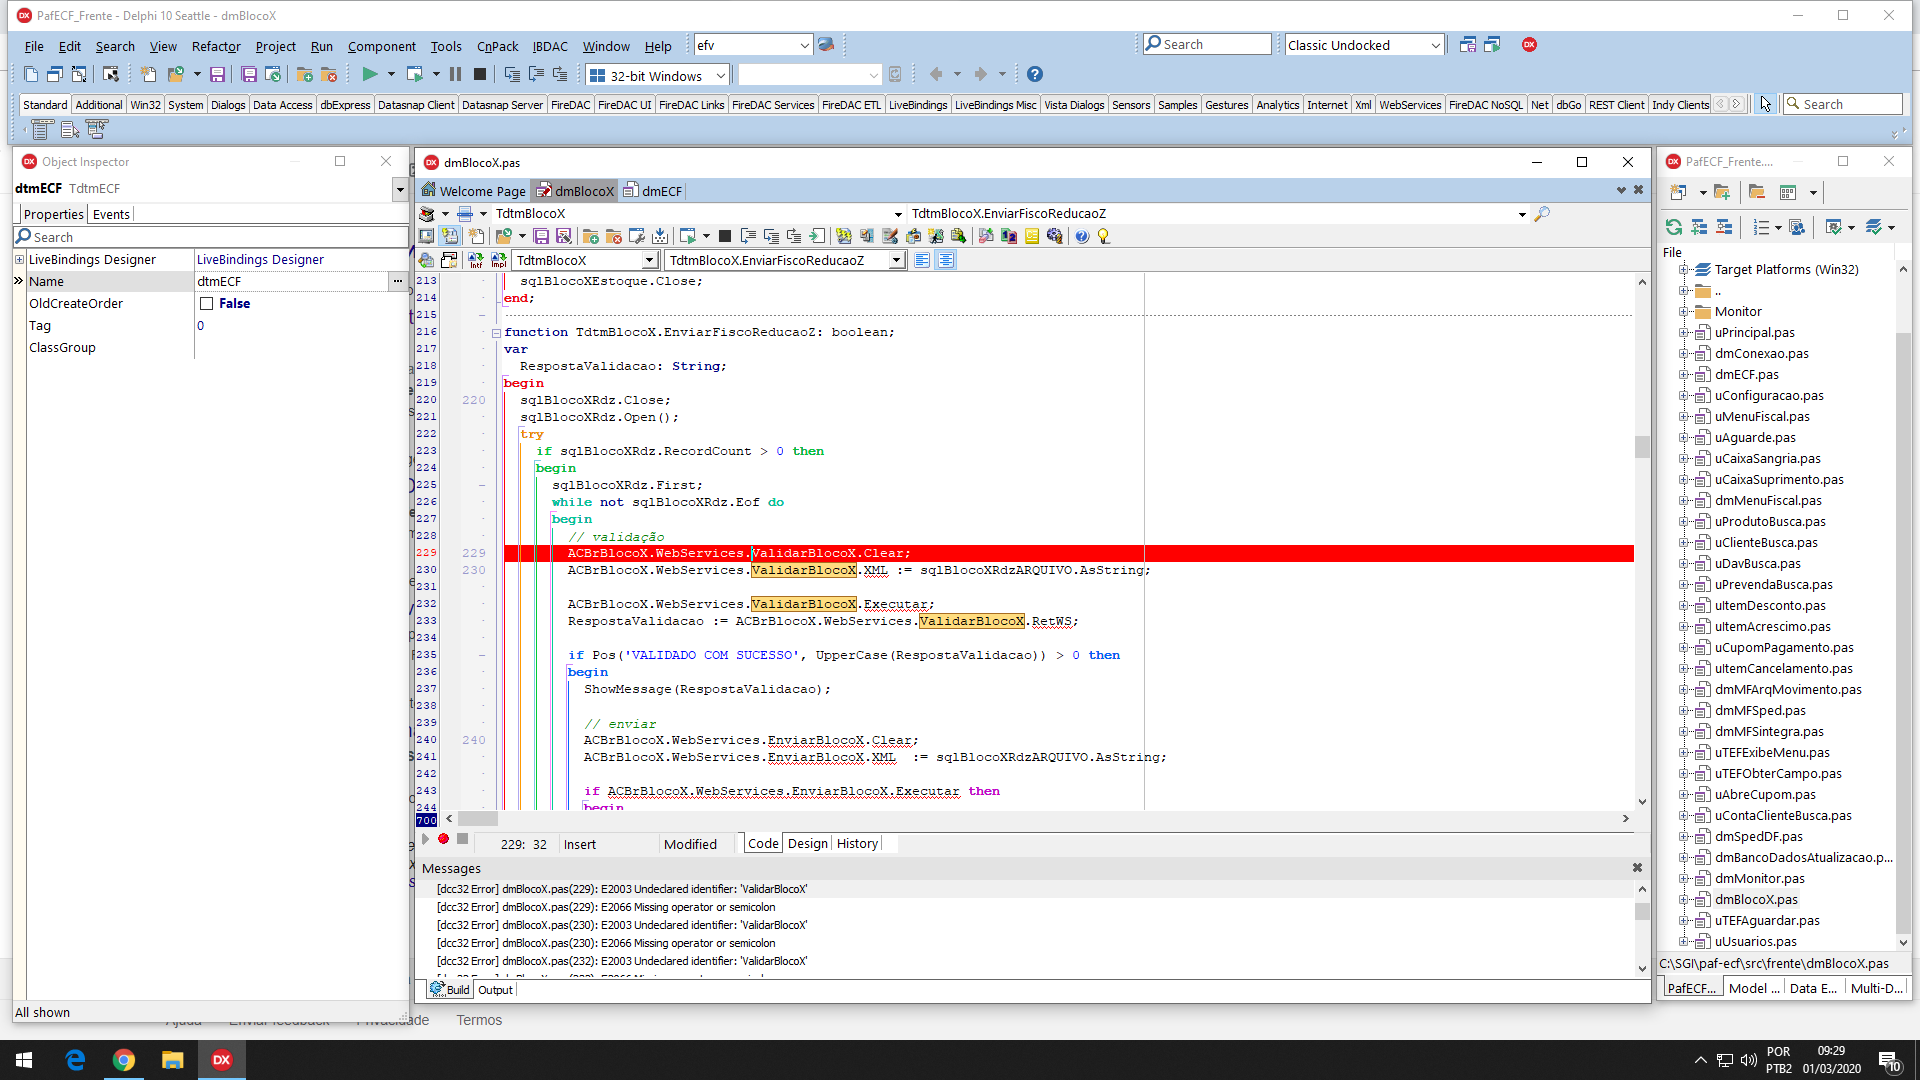Viewport: 1920px width, 1080px height.
Task: Click the red breakpoint record dot
Action: point(443,839)
